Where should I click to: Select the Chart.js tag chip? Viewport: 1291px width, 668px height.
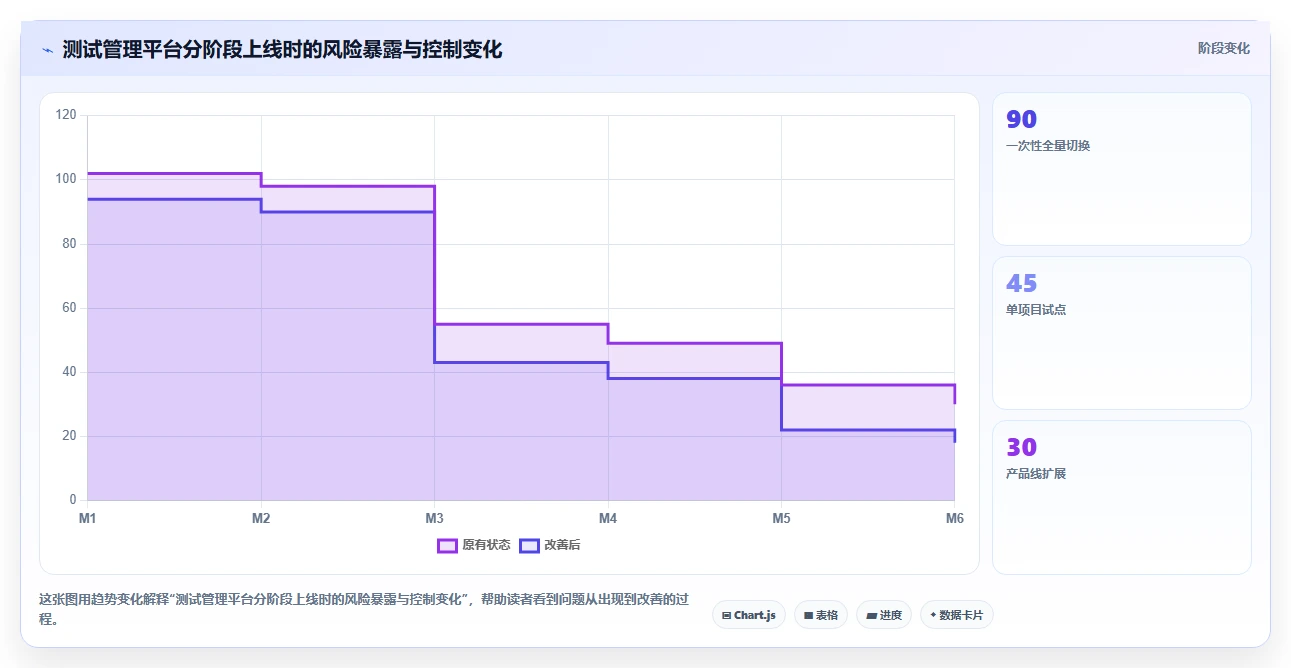point(749,615)
